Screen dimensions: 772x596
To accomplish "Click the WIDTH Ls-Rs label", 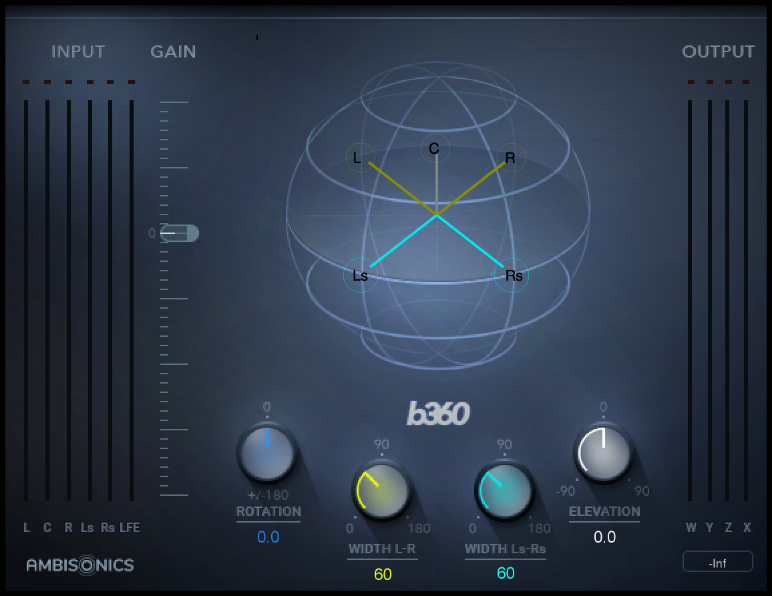I will pyautogui.click(x=505, y=549).
